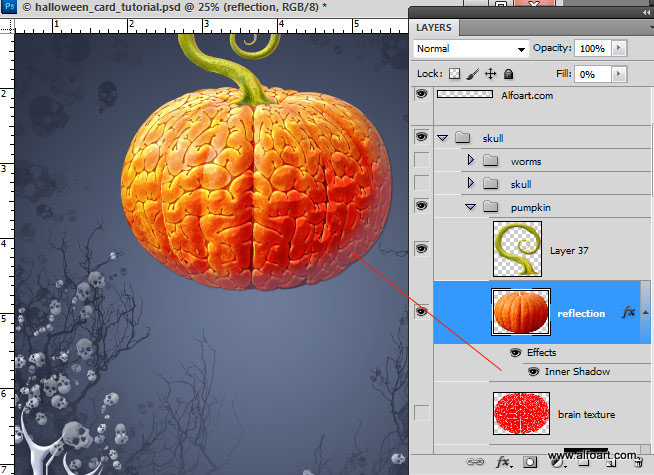This screenshot has width=654, height=475.
Task: Hide the Inner Shadow effect
Action: pos(533,372)
